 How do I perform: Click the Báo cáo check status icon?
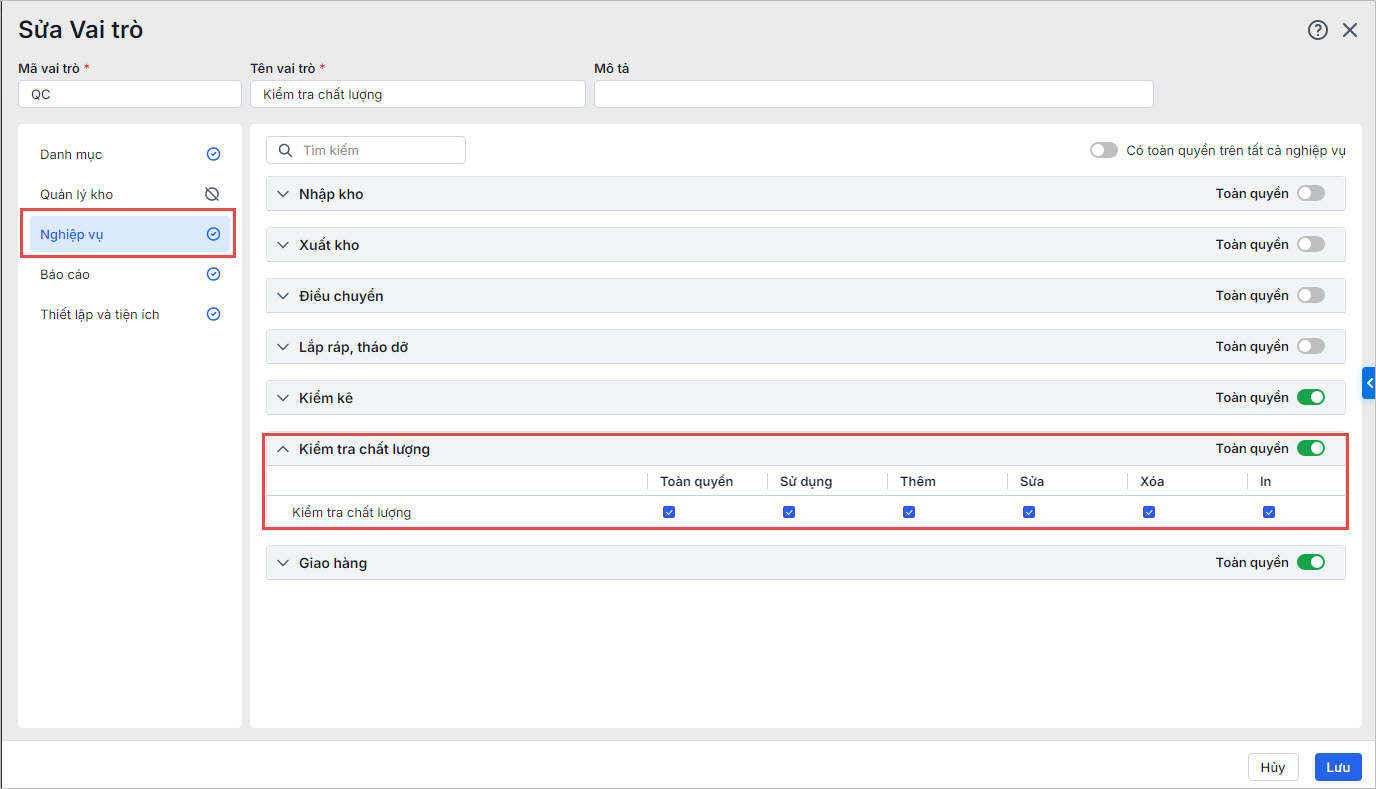click(x=213, y=274)
